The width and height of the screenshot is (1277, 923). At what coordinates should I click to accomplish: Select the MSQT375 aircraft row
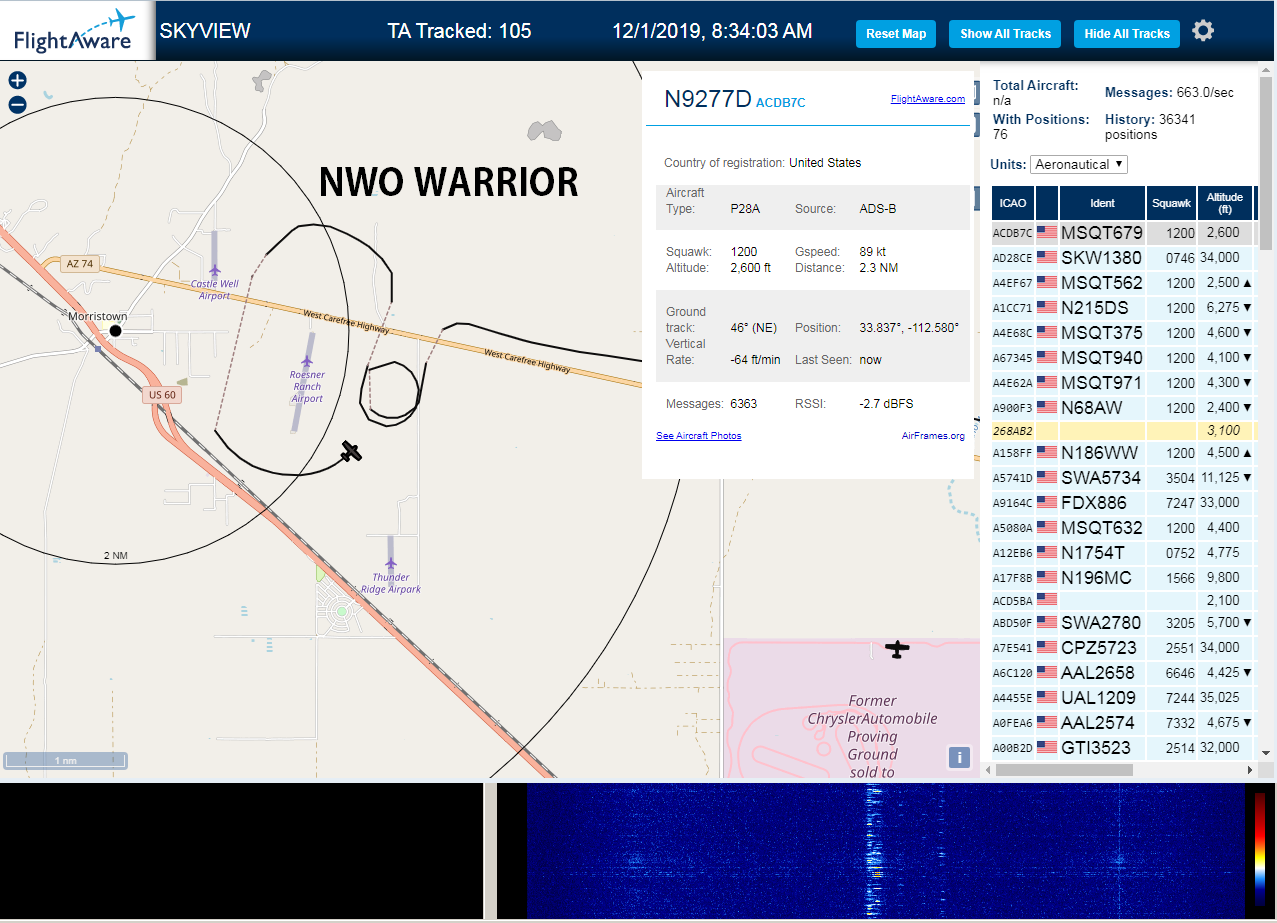1122,333
